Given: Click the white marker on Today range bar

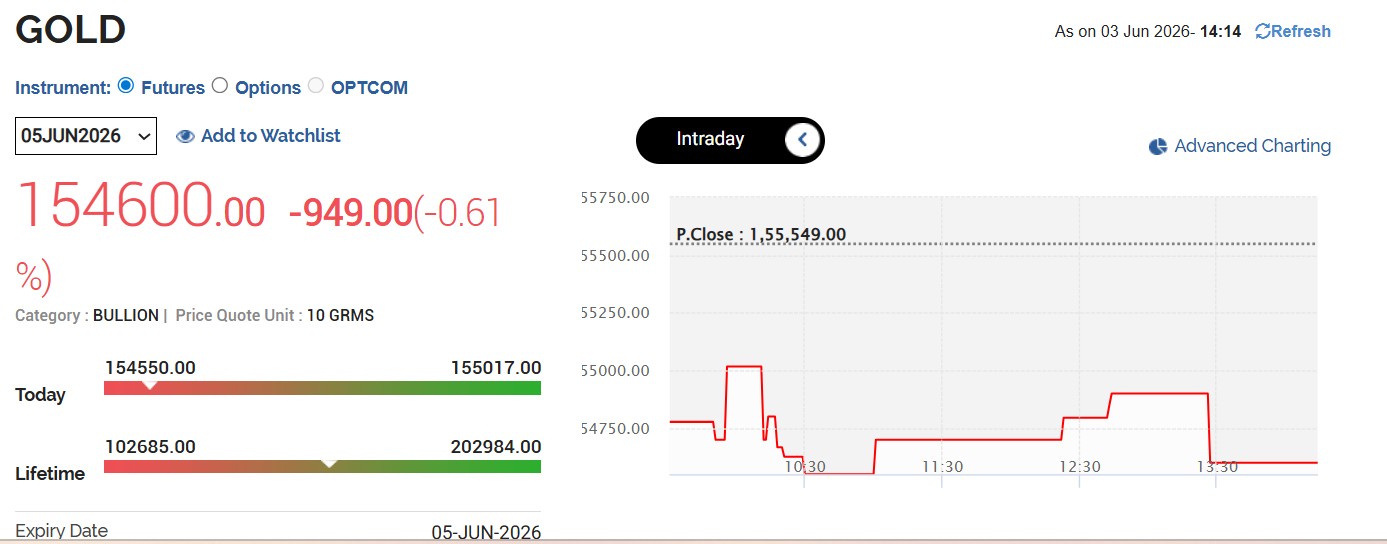Looking at the screenshot, I should coord(149,384).
